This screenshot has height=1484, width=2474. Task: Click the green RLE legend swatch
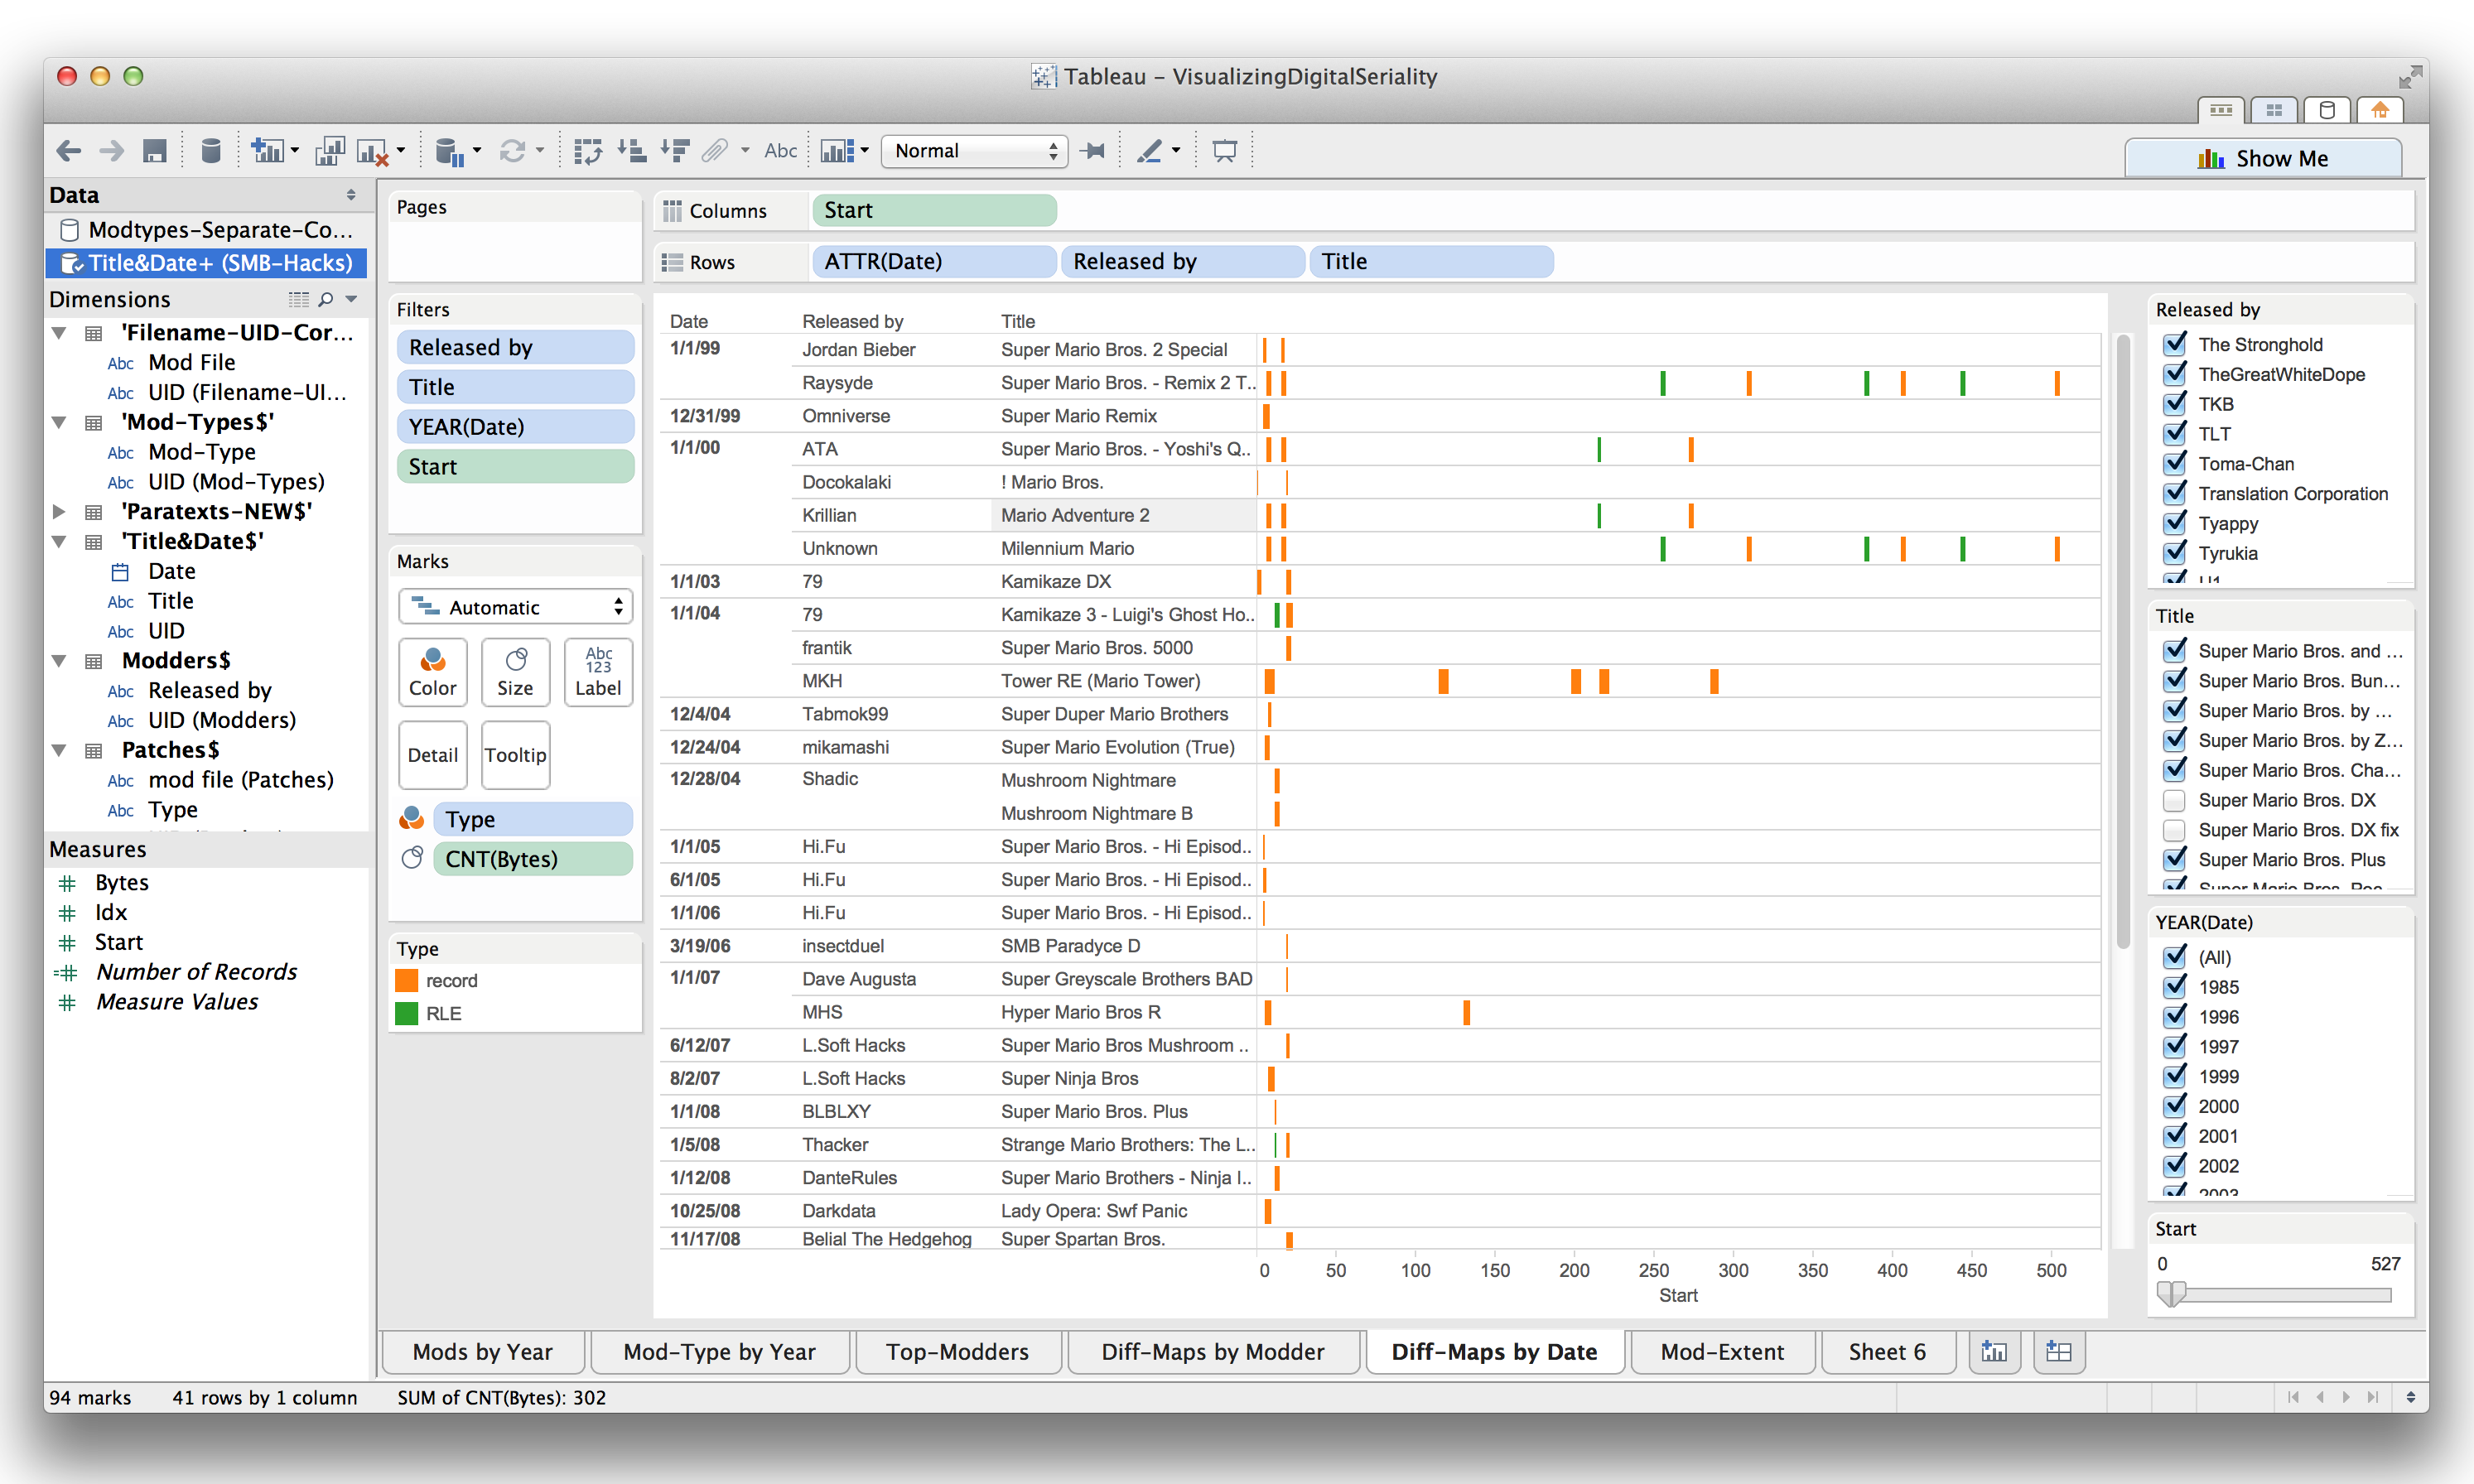[407, 1013]
